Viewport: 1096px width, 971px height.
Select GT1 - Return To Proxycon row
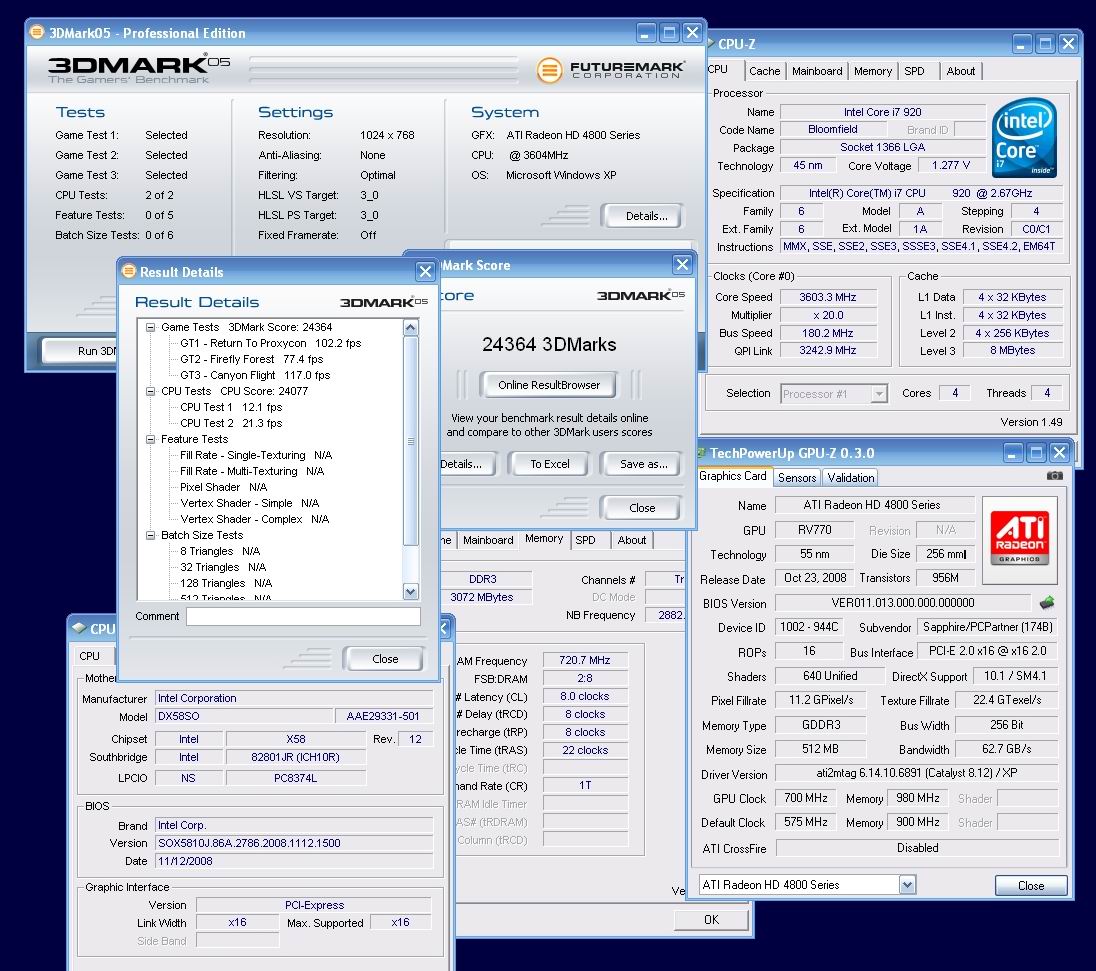point(271,343)
